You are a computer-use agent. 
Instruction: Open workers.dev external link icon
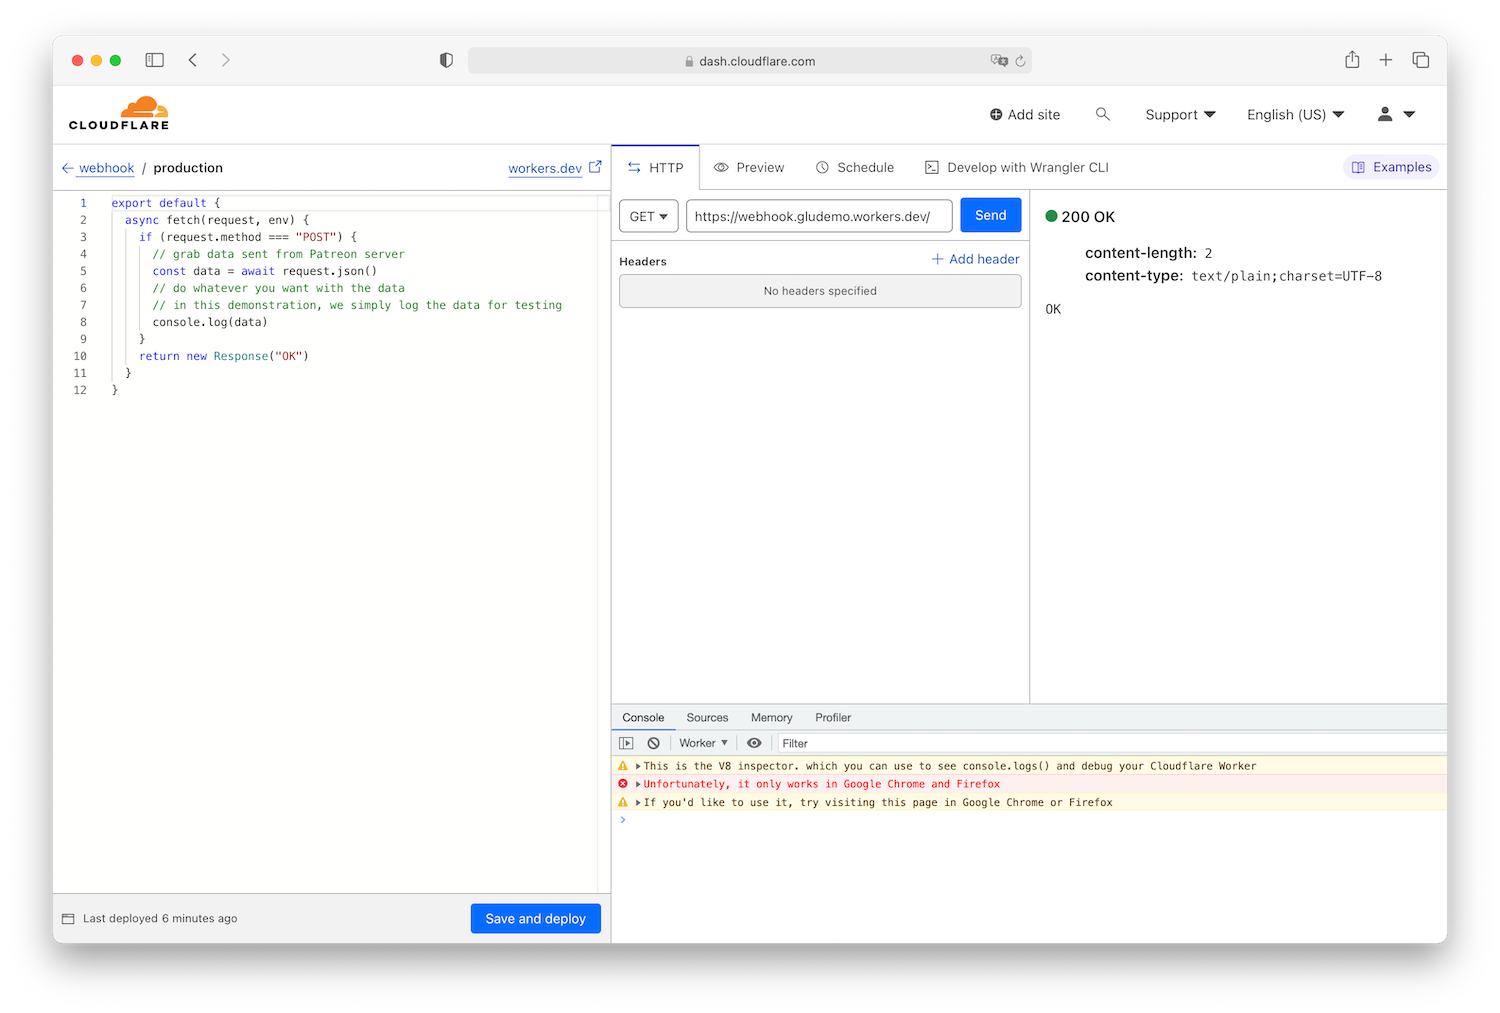[x=595, y=167]
